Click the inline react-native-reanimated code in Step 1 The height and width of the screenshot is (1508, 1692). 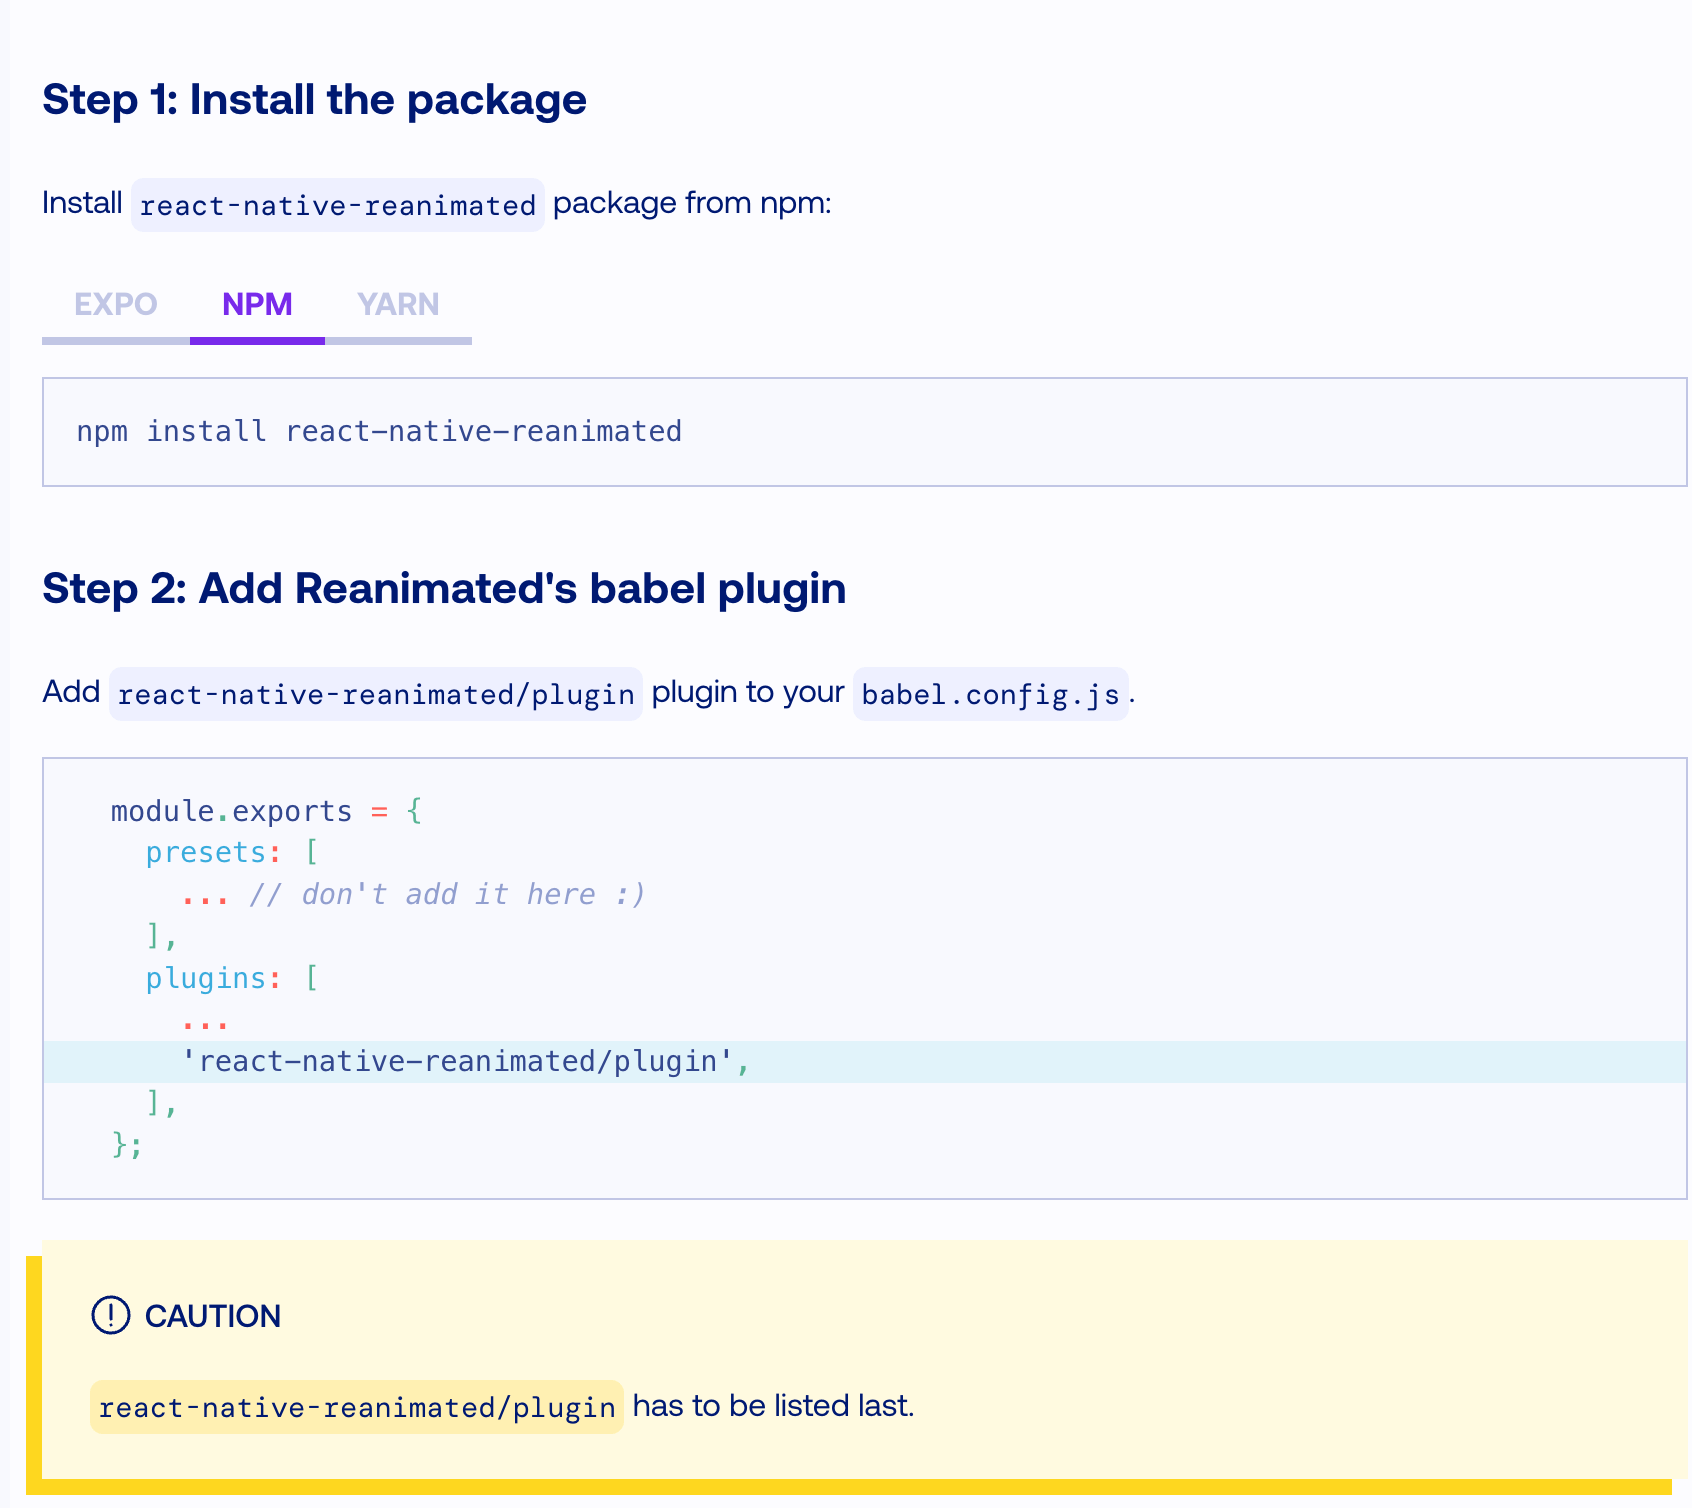pyautogui.click(x=338, y=205)
